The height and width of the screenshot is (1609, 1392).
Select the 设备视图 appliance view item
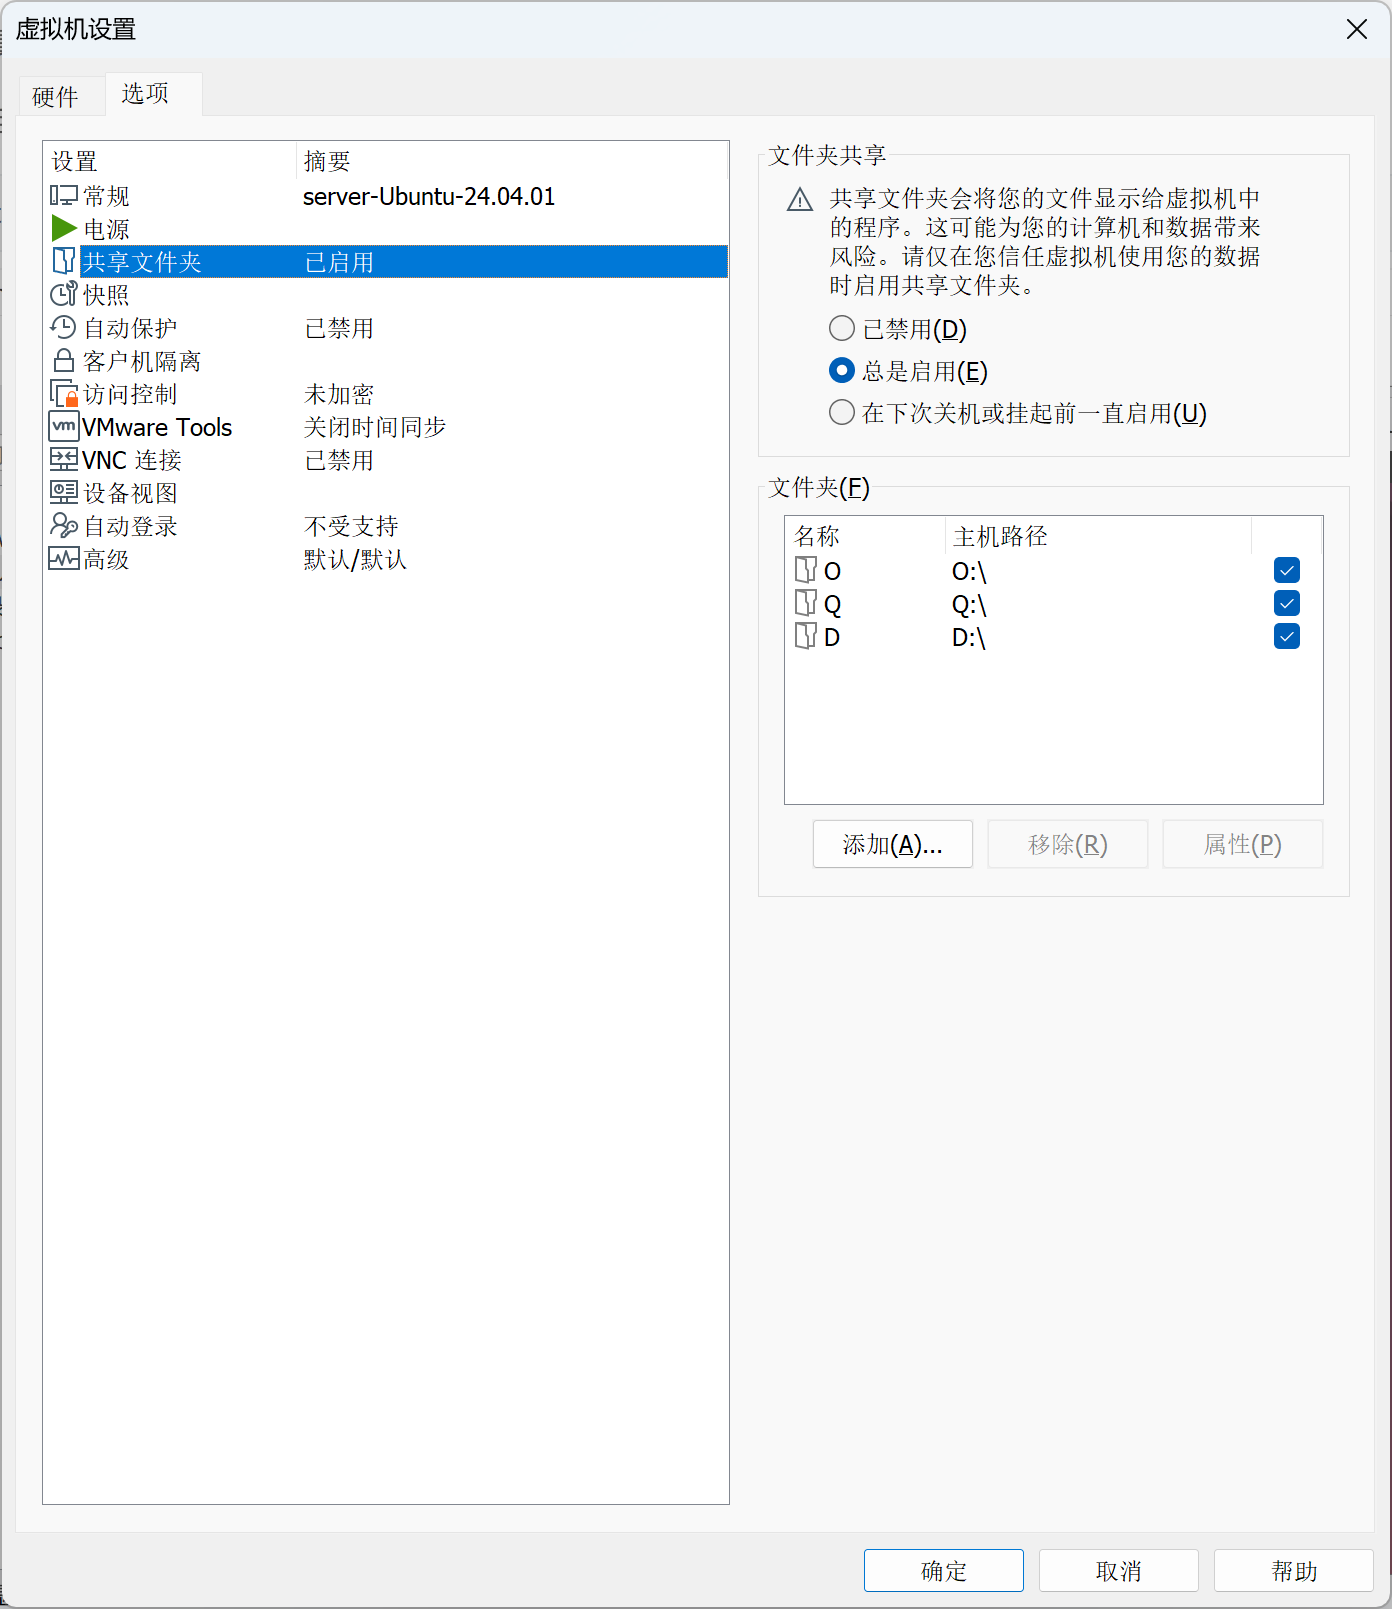pyautogui.click(x=130, y=493)
